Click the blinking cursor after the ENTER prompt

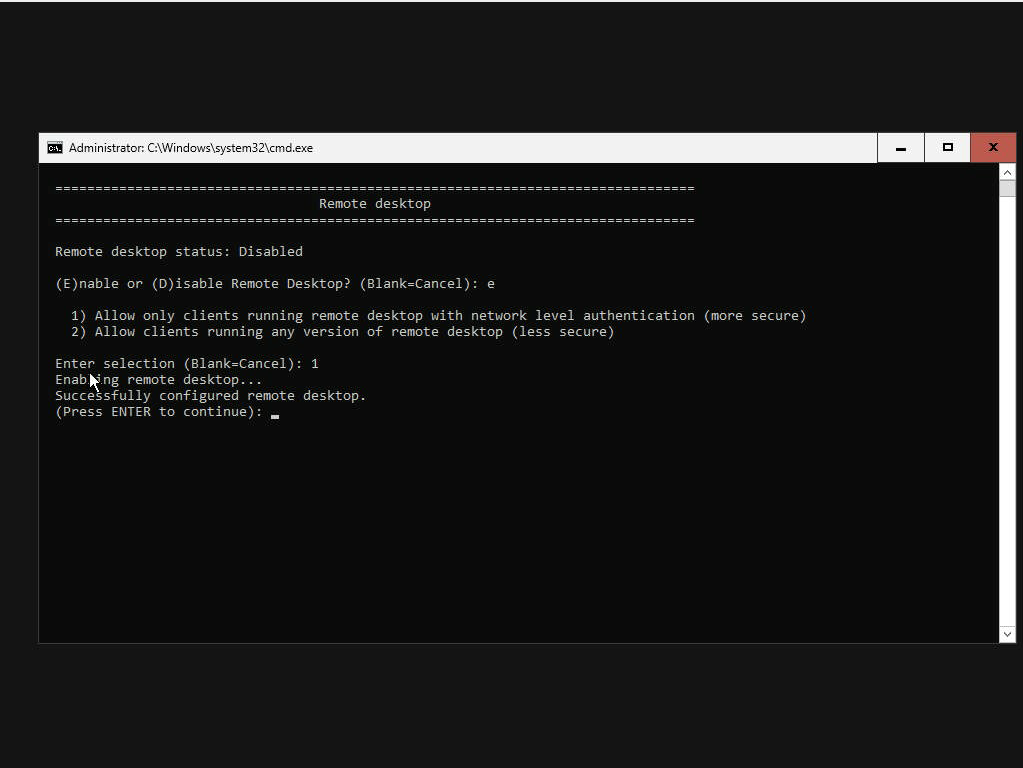(275, 414)
